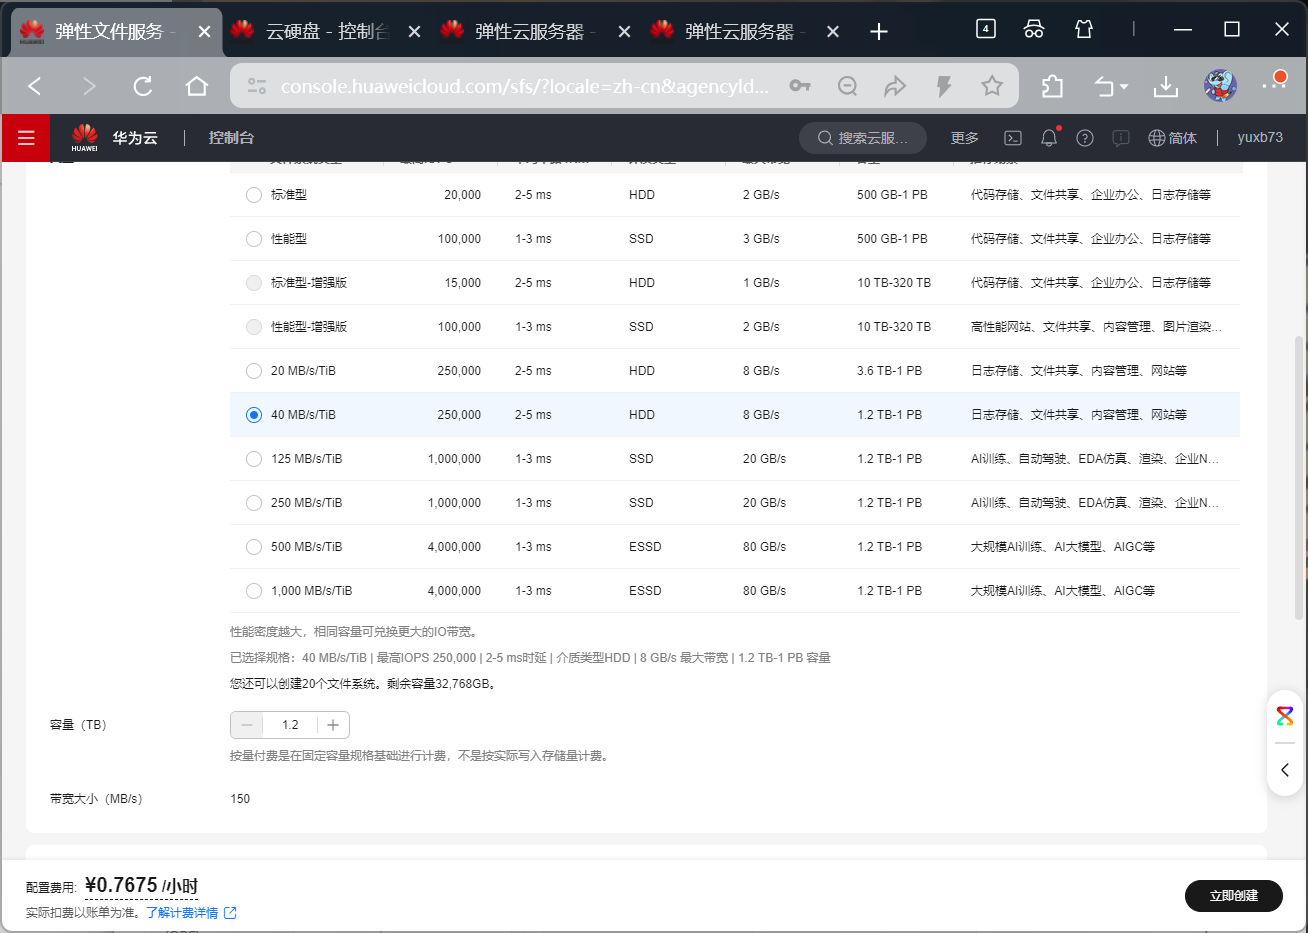The height and width of the screenshot is (933, 1308).
Task: Open the browser more options menu
Action: [x=1274, y=86]
